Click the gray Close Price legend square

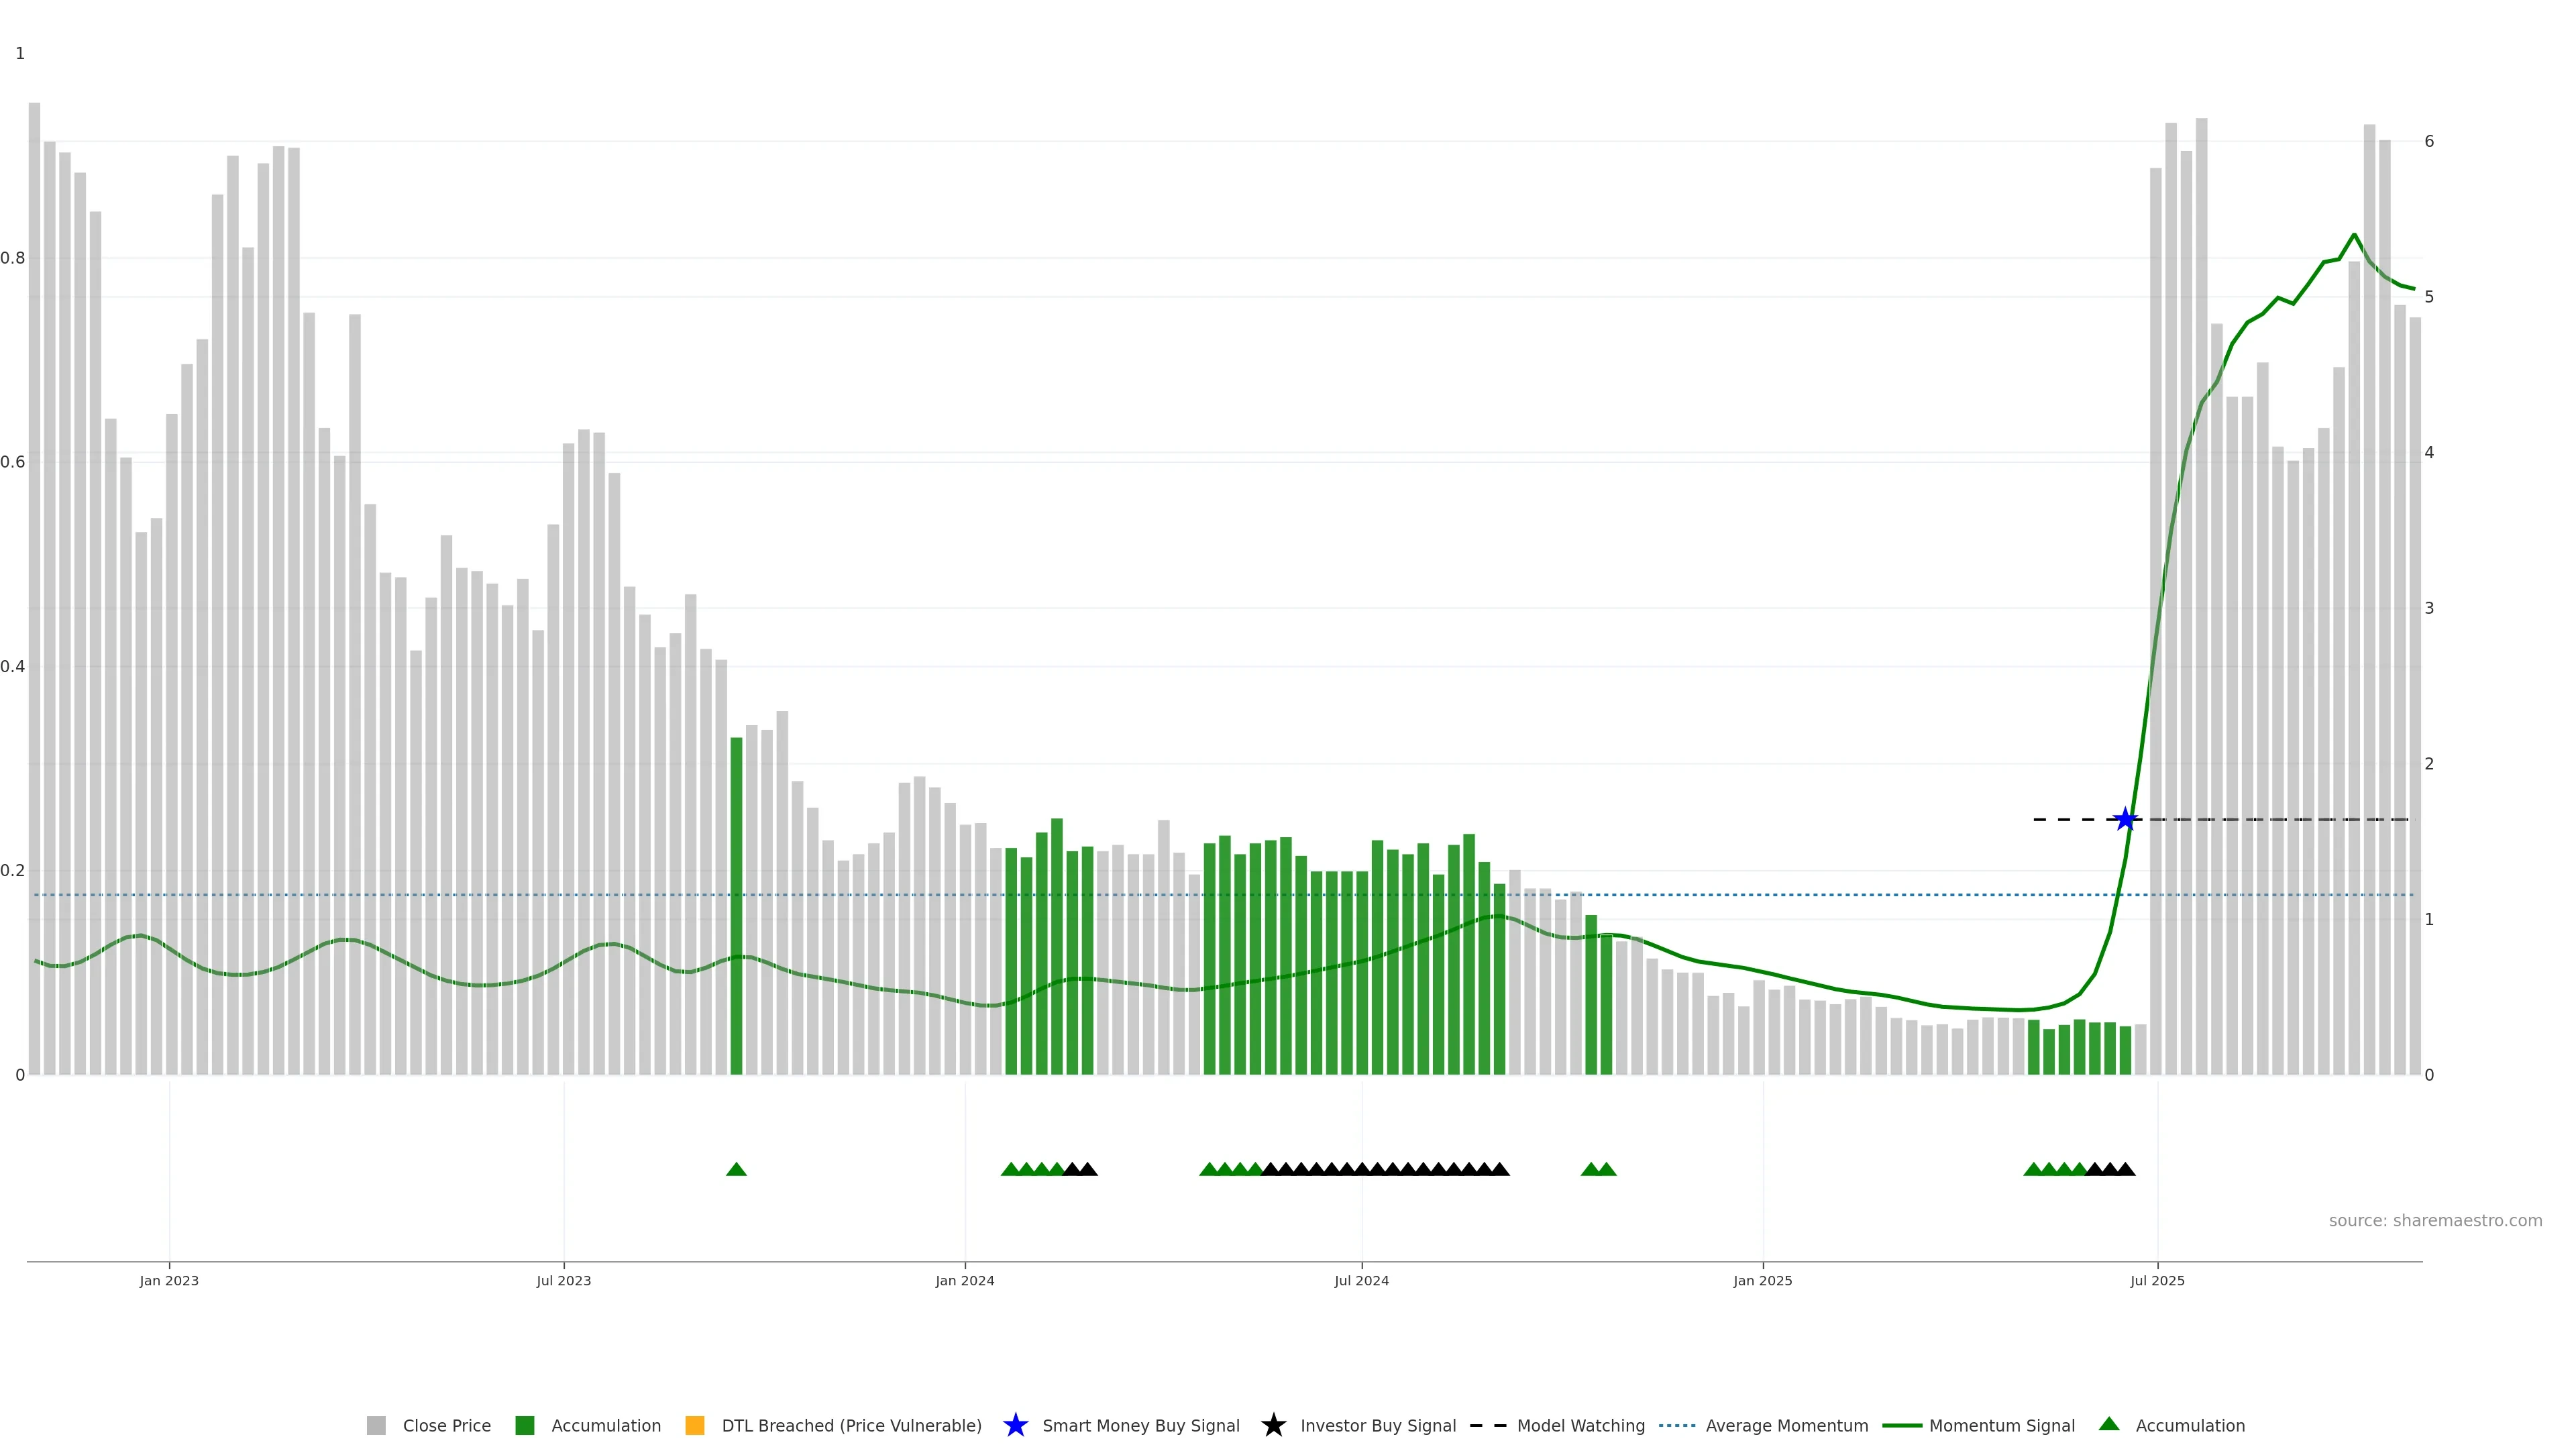[376, 1426]
